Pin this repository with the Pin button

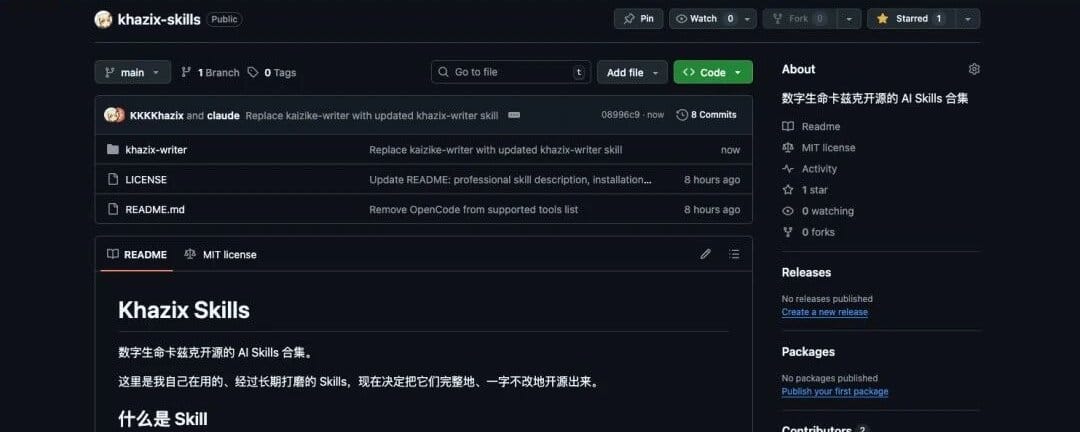tap(638, 19)
